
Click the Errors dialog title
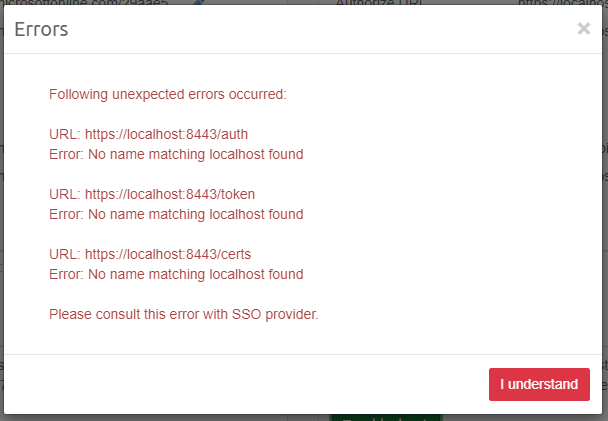pyautogui.click(x=41, y=30)
